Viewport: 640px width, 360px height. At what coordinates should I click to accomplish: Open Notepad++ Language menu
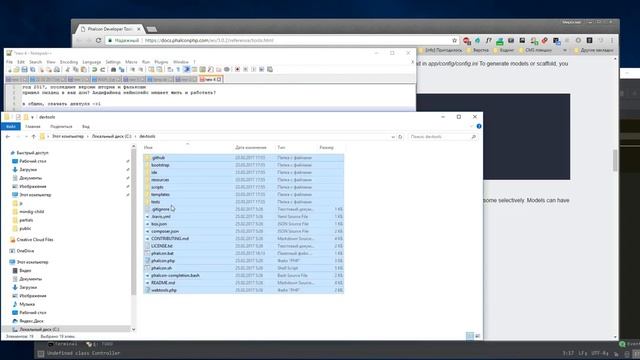[x=91, y=62]
